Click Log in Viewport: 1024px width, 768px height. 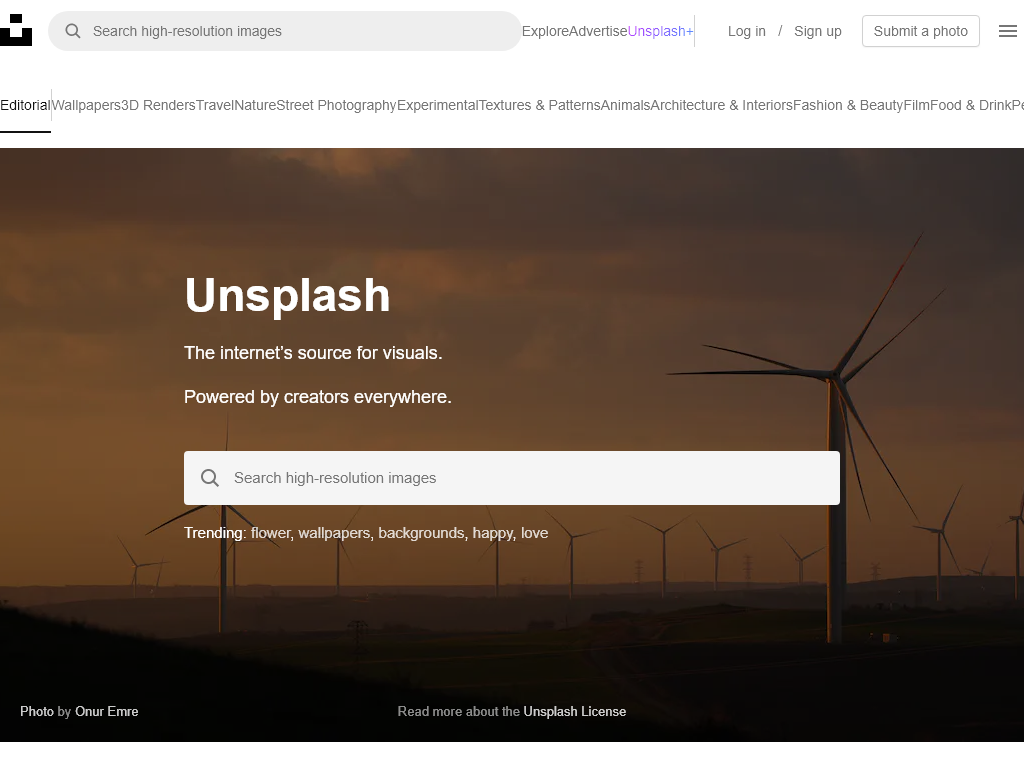point(746,31)
